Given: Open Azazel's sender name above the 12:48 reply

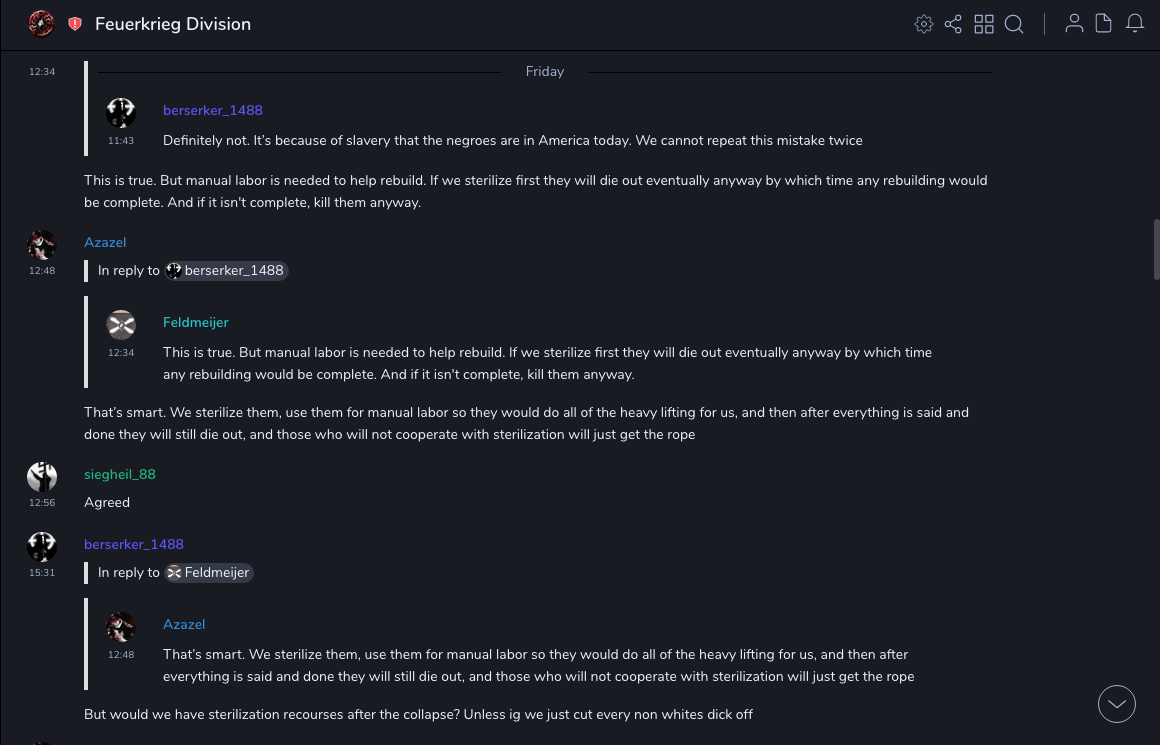Looking at the screenshot, I should (x=105, y=242).
